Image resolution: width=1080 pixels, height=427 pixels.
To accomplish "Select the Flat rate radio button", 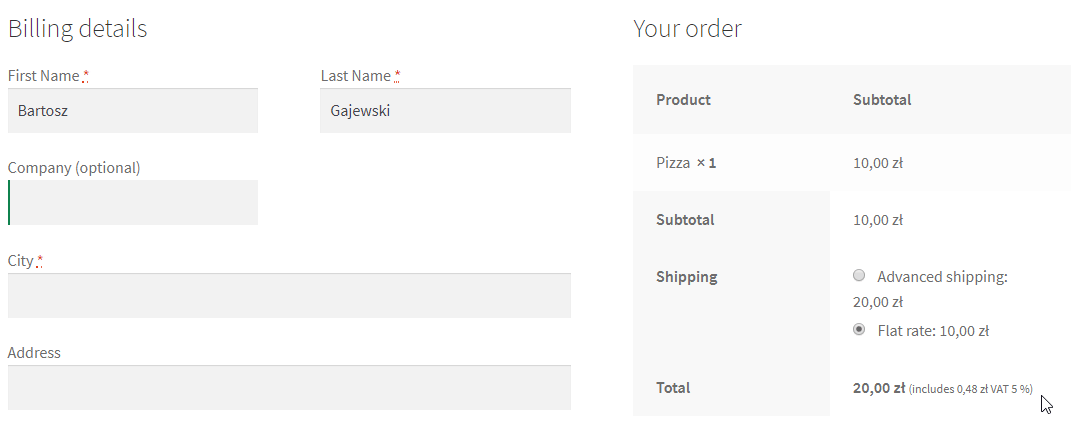I will tap(859, 330).
